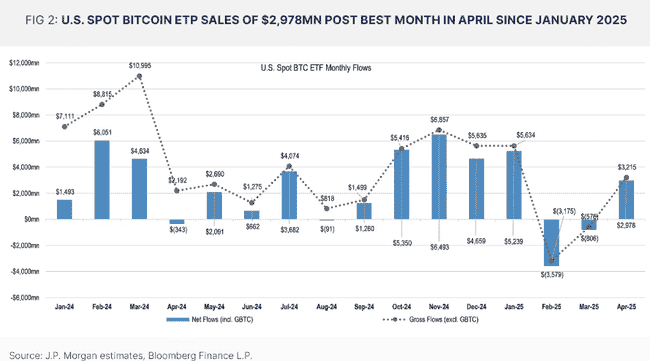Image resolution: width=650 pixels, height=361 pixels.
Task: Select the Apr-25 gross flows point at $3,215
Action: coord(626,178)
